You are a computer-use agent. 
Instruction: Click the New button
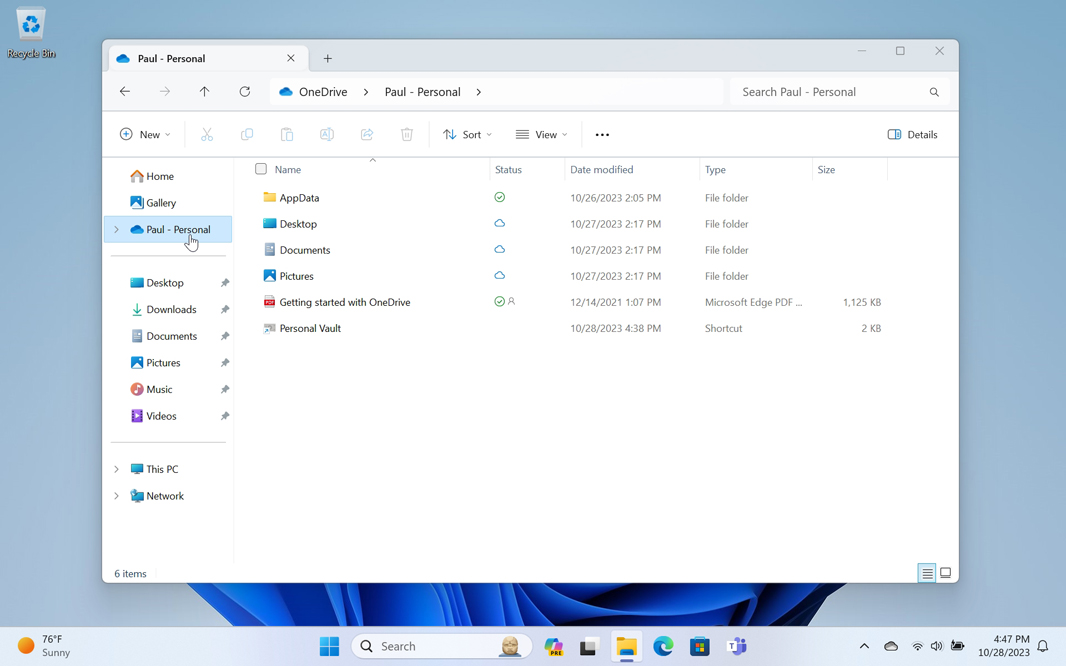(145, 135)
